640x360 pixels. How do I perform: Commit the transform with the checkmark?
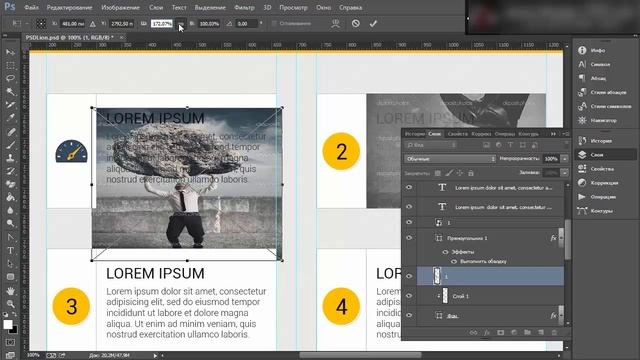click(373, 24)
